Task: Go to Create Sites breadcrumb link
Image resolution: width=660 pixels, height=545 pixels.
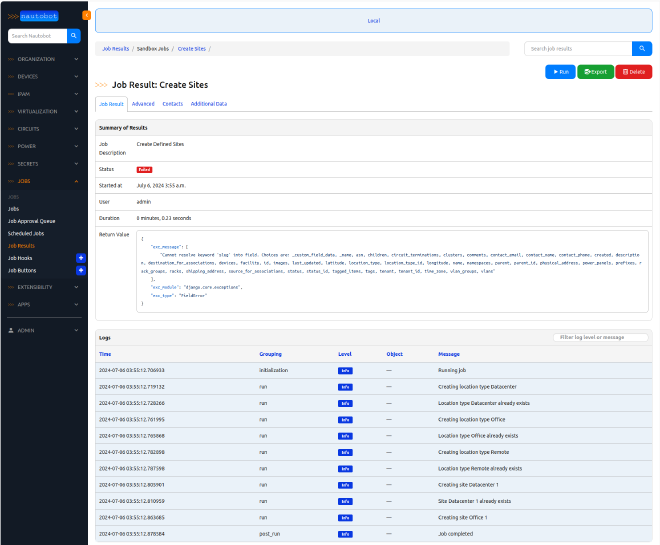Action: point(192,48)
